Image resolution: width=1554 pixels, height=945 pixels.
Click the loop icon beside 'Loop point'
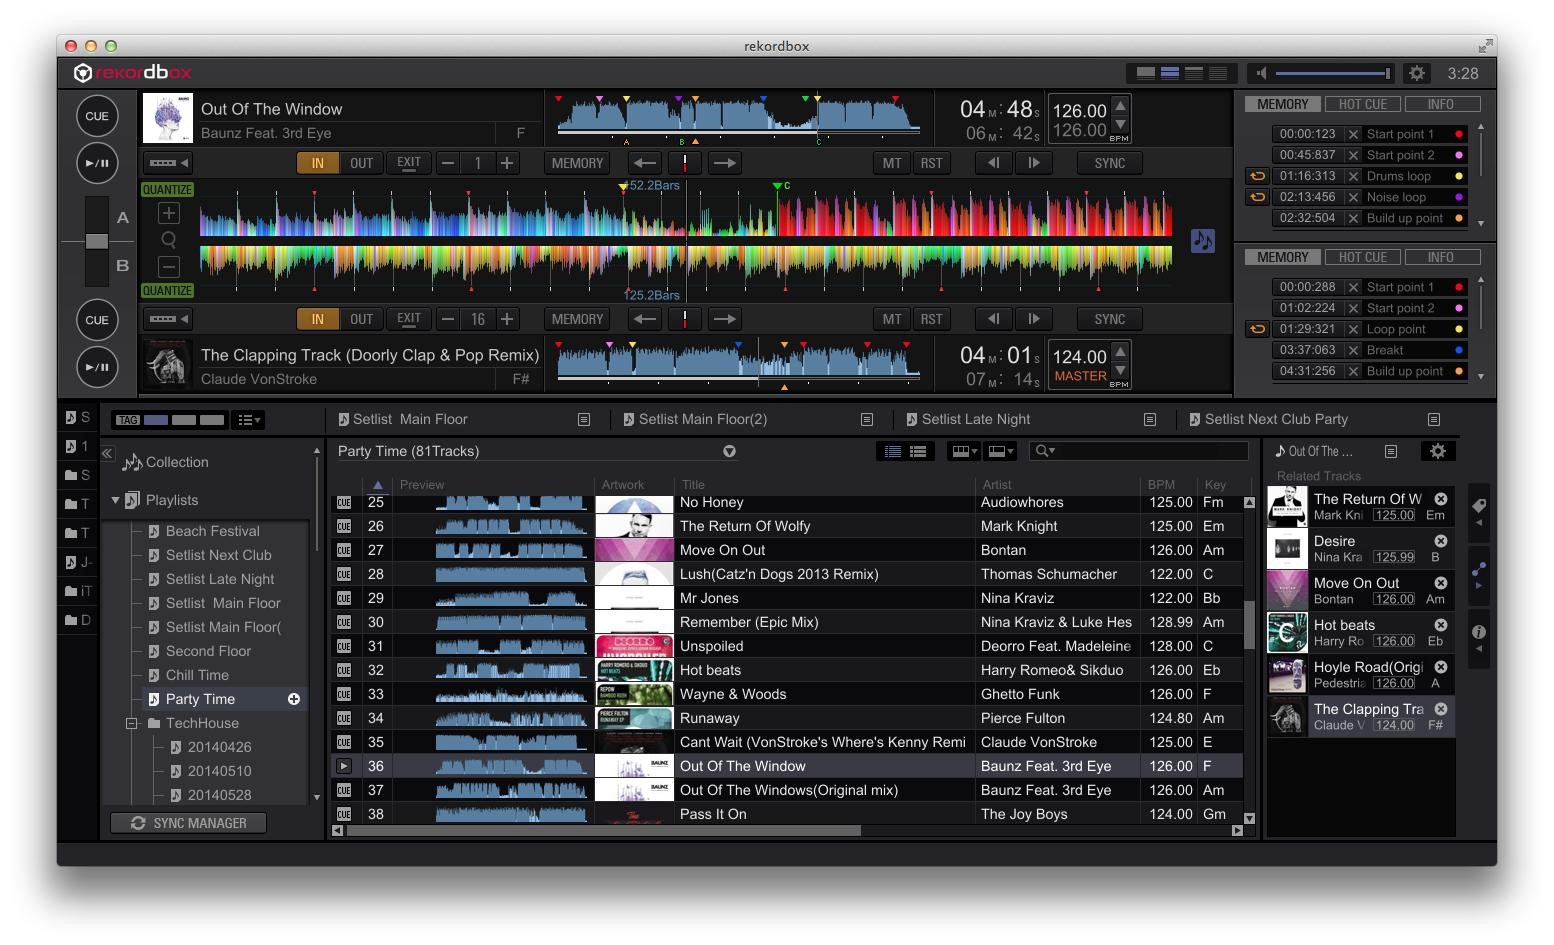(x=1257, y=329)
